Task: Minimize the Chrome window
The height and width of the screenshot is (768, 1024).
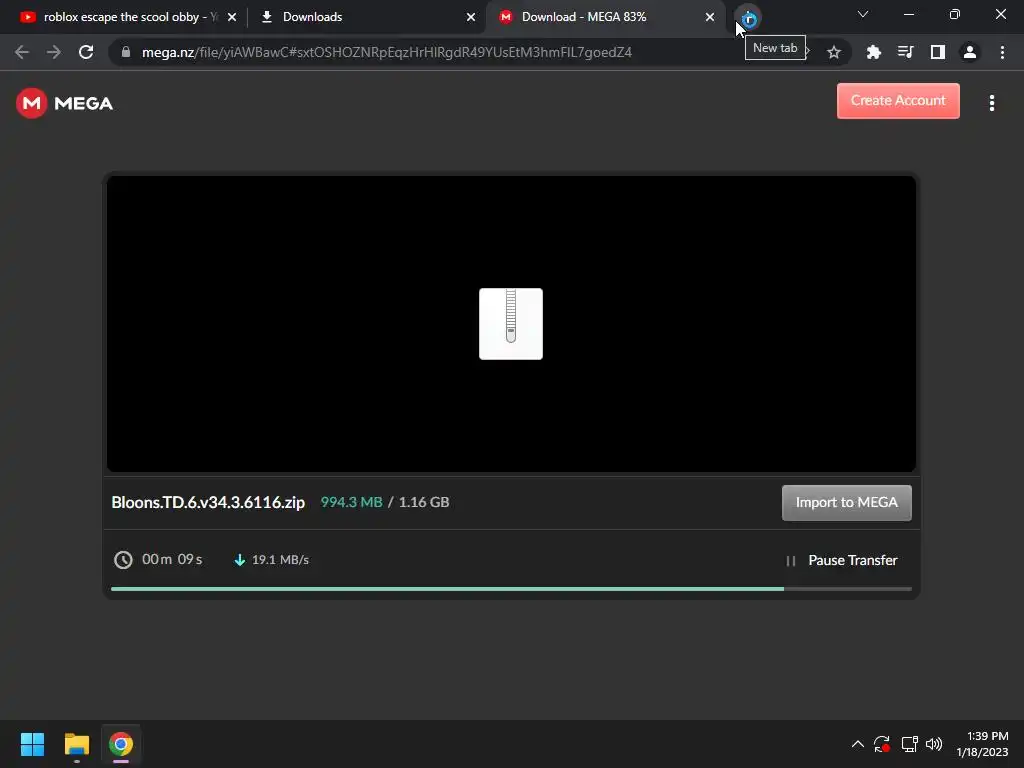Action: point(908,14)
